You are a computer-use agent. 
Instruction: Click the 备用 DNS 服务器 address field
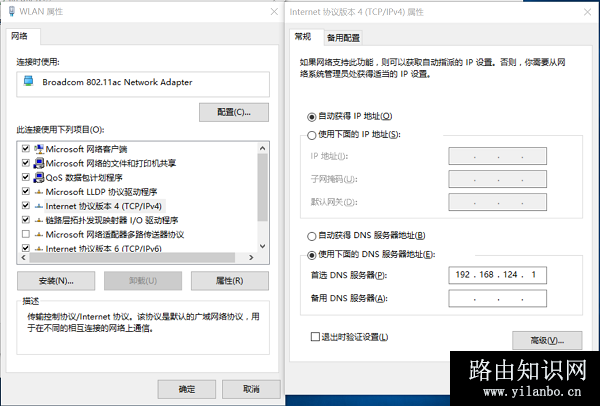pyautogui.click(x=497, y=298)
